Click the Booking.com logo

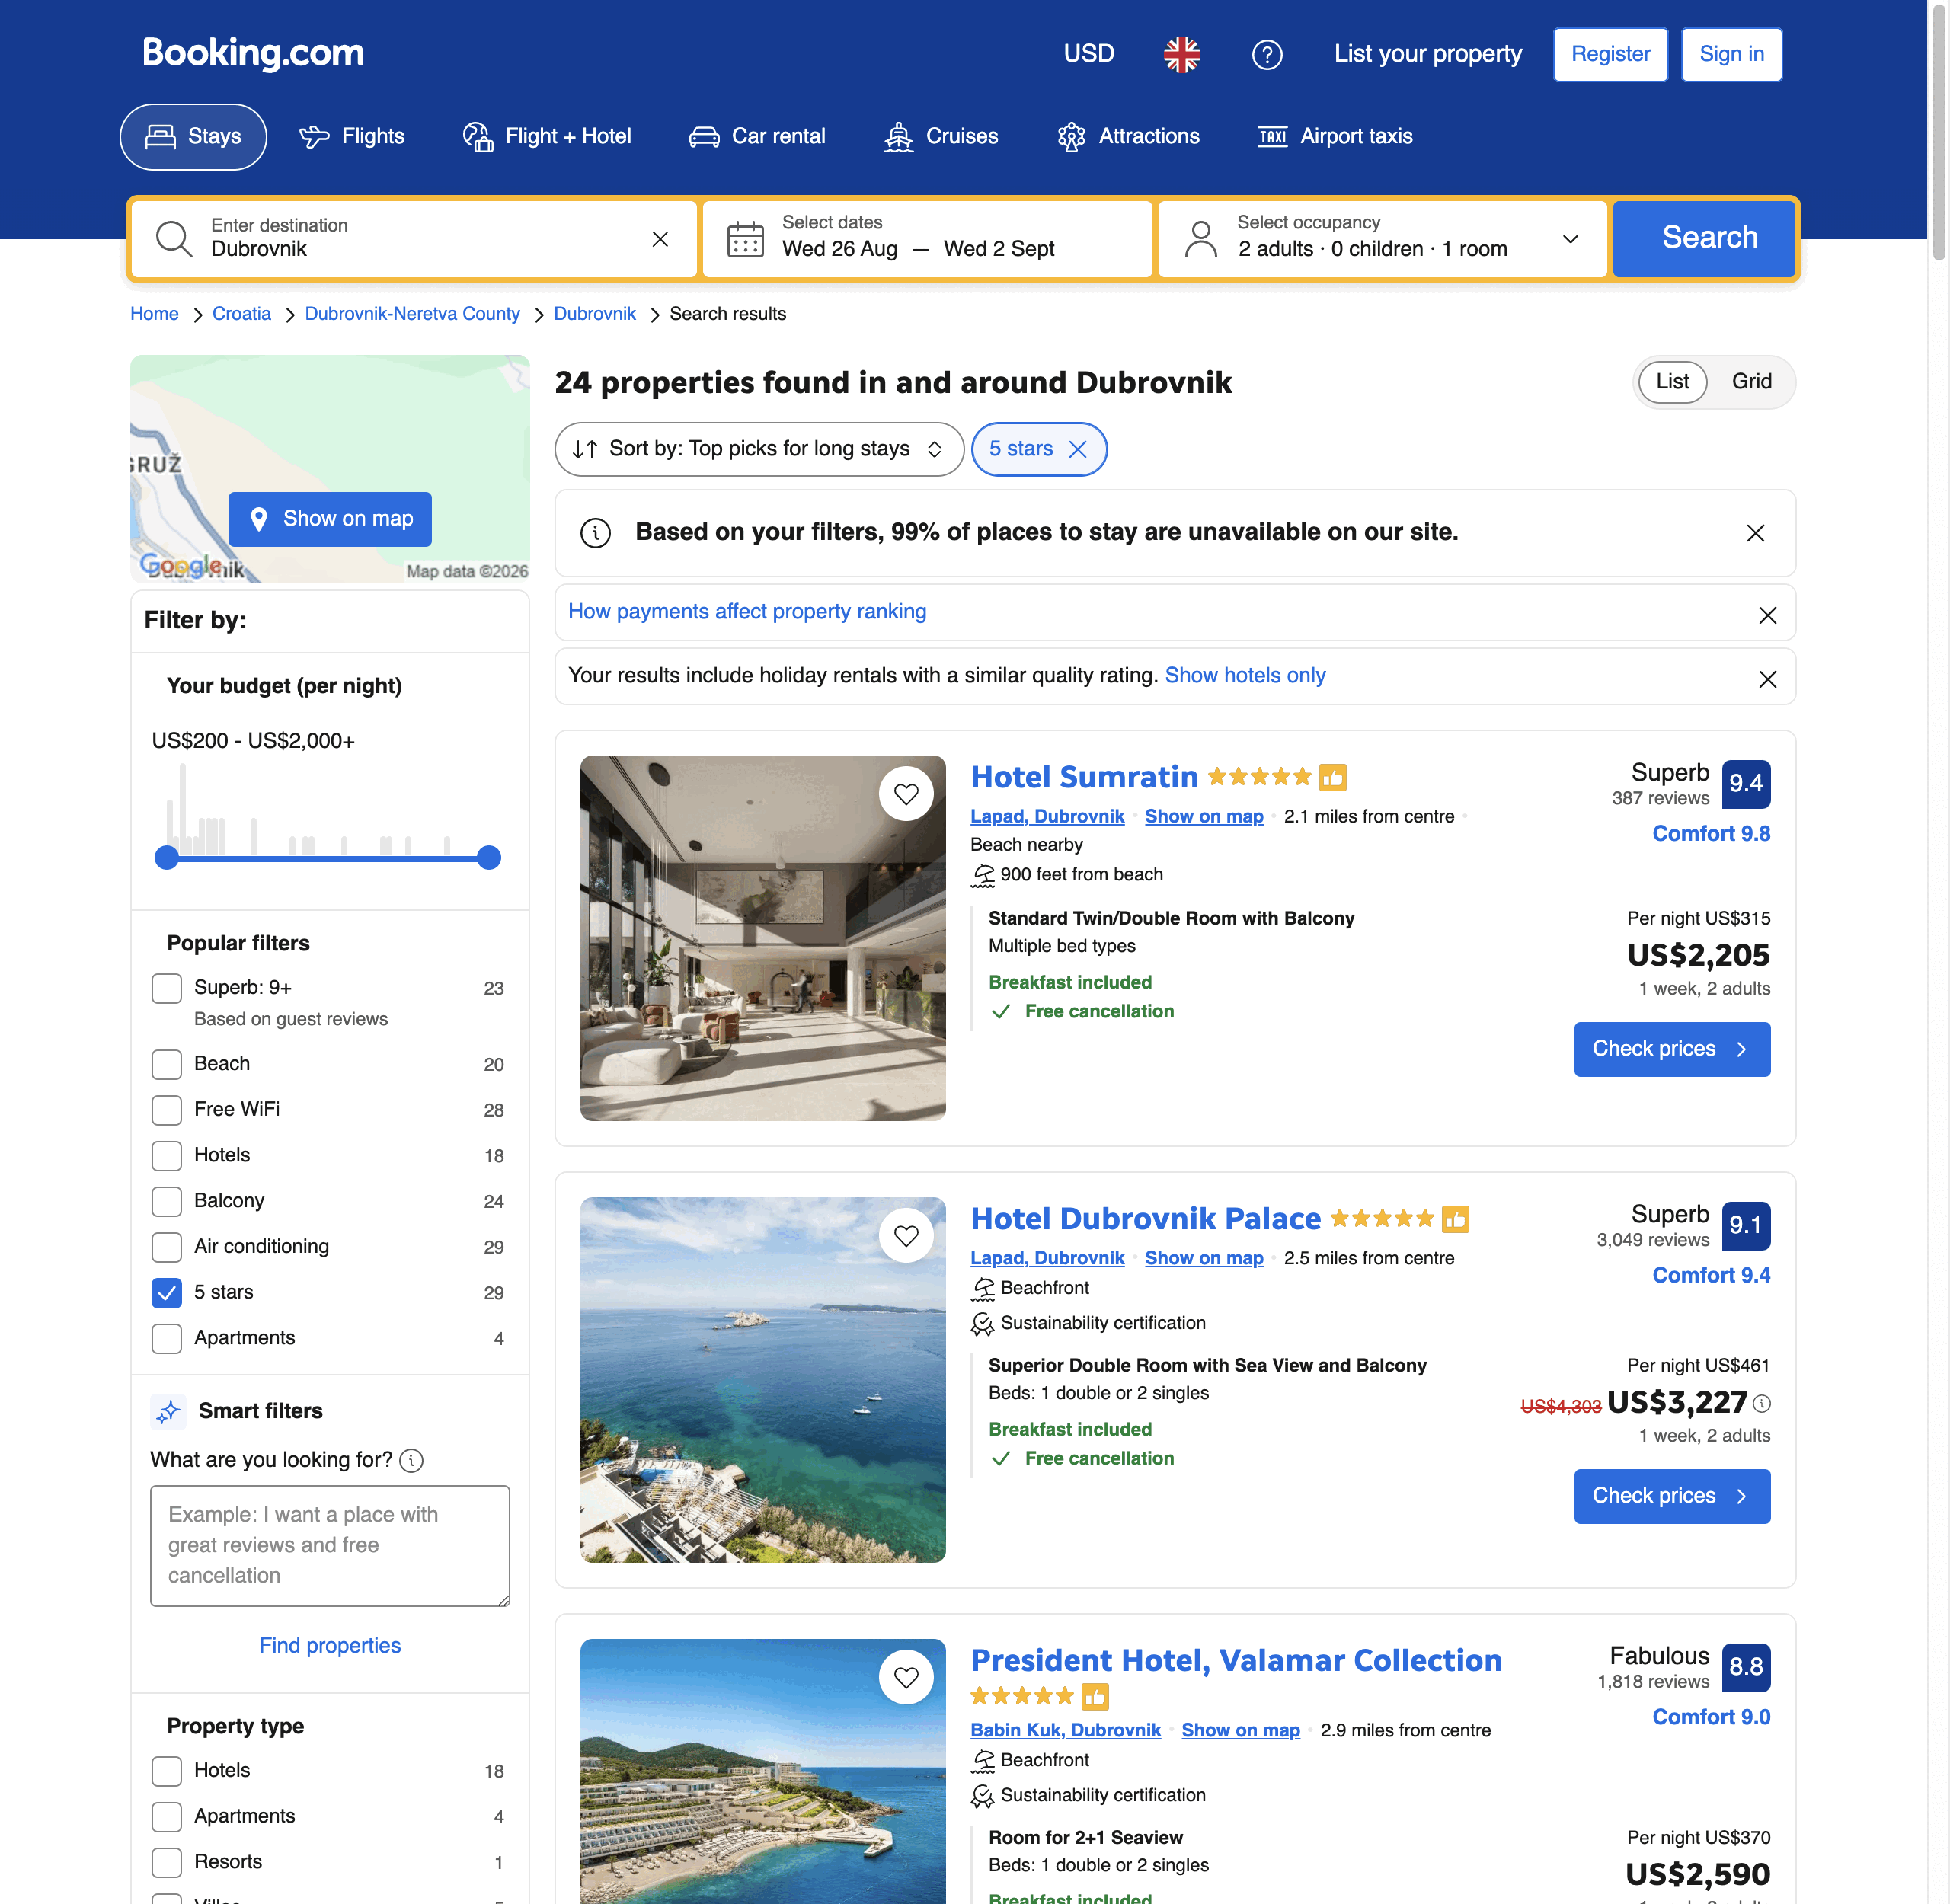pyautogui.click(x=253, y=53)
